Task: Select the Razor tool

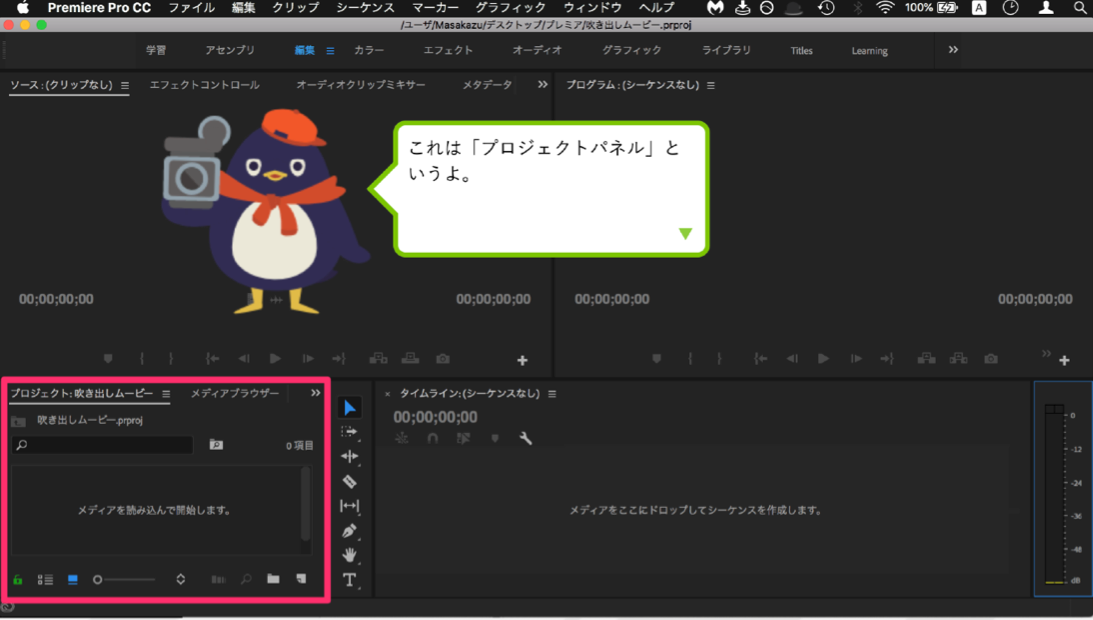Action: pos(349,481)
